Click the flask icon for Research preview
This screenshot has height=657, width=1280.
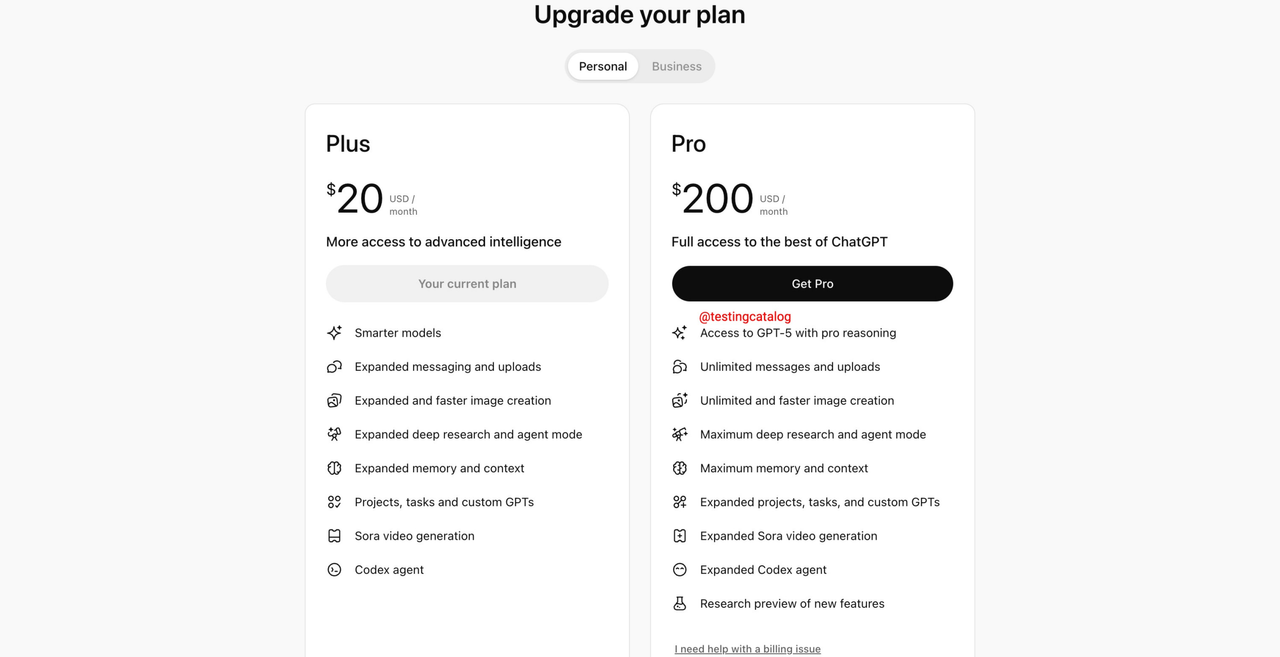click(680, 604)
